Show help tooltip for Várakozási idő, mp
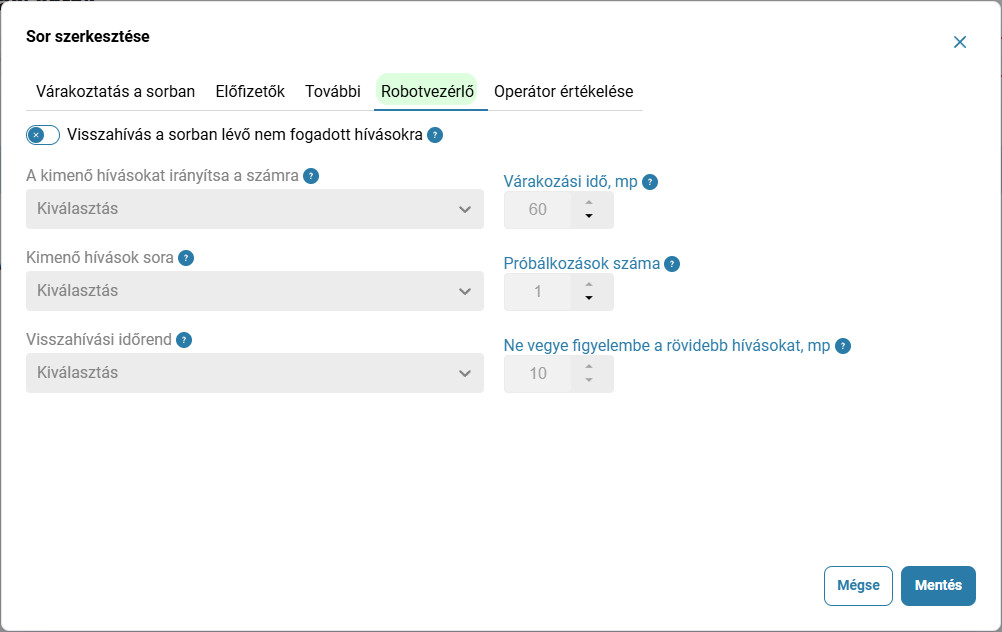Viewport: 1002px width, 632px height. point(650,182)
